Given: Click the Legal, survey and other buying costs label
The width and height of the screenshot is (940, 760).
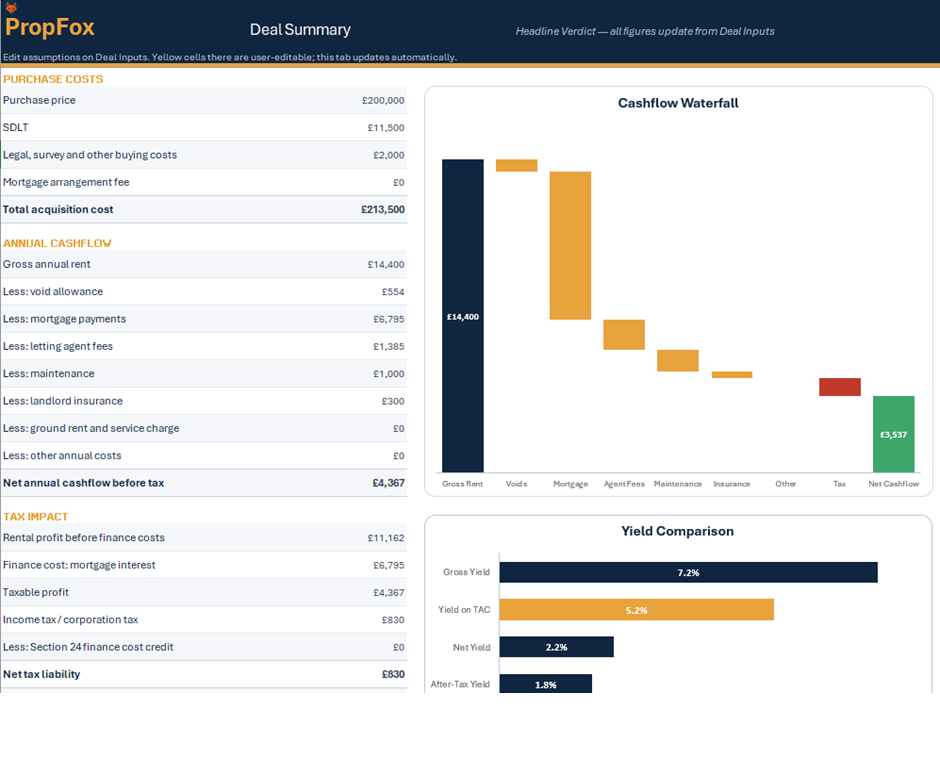Looking at the screenshot, I should (90, 155).
